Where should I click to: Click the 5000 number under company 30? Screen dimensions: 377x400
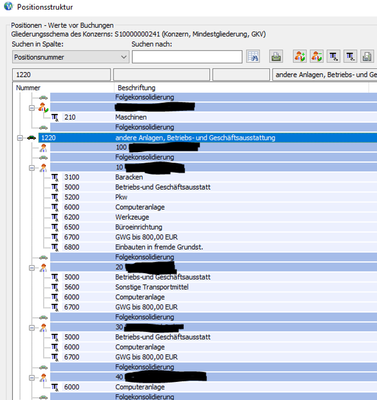pos(72,337)
